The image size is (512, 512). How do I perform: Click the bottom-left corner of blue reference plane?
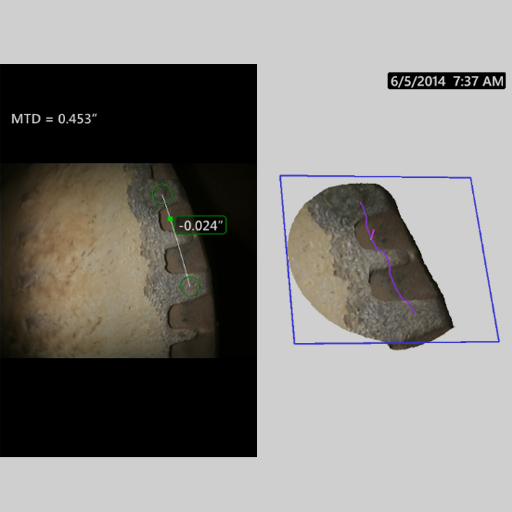[x=294, y=343]
